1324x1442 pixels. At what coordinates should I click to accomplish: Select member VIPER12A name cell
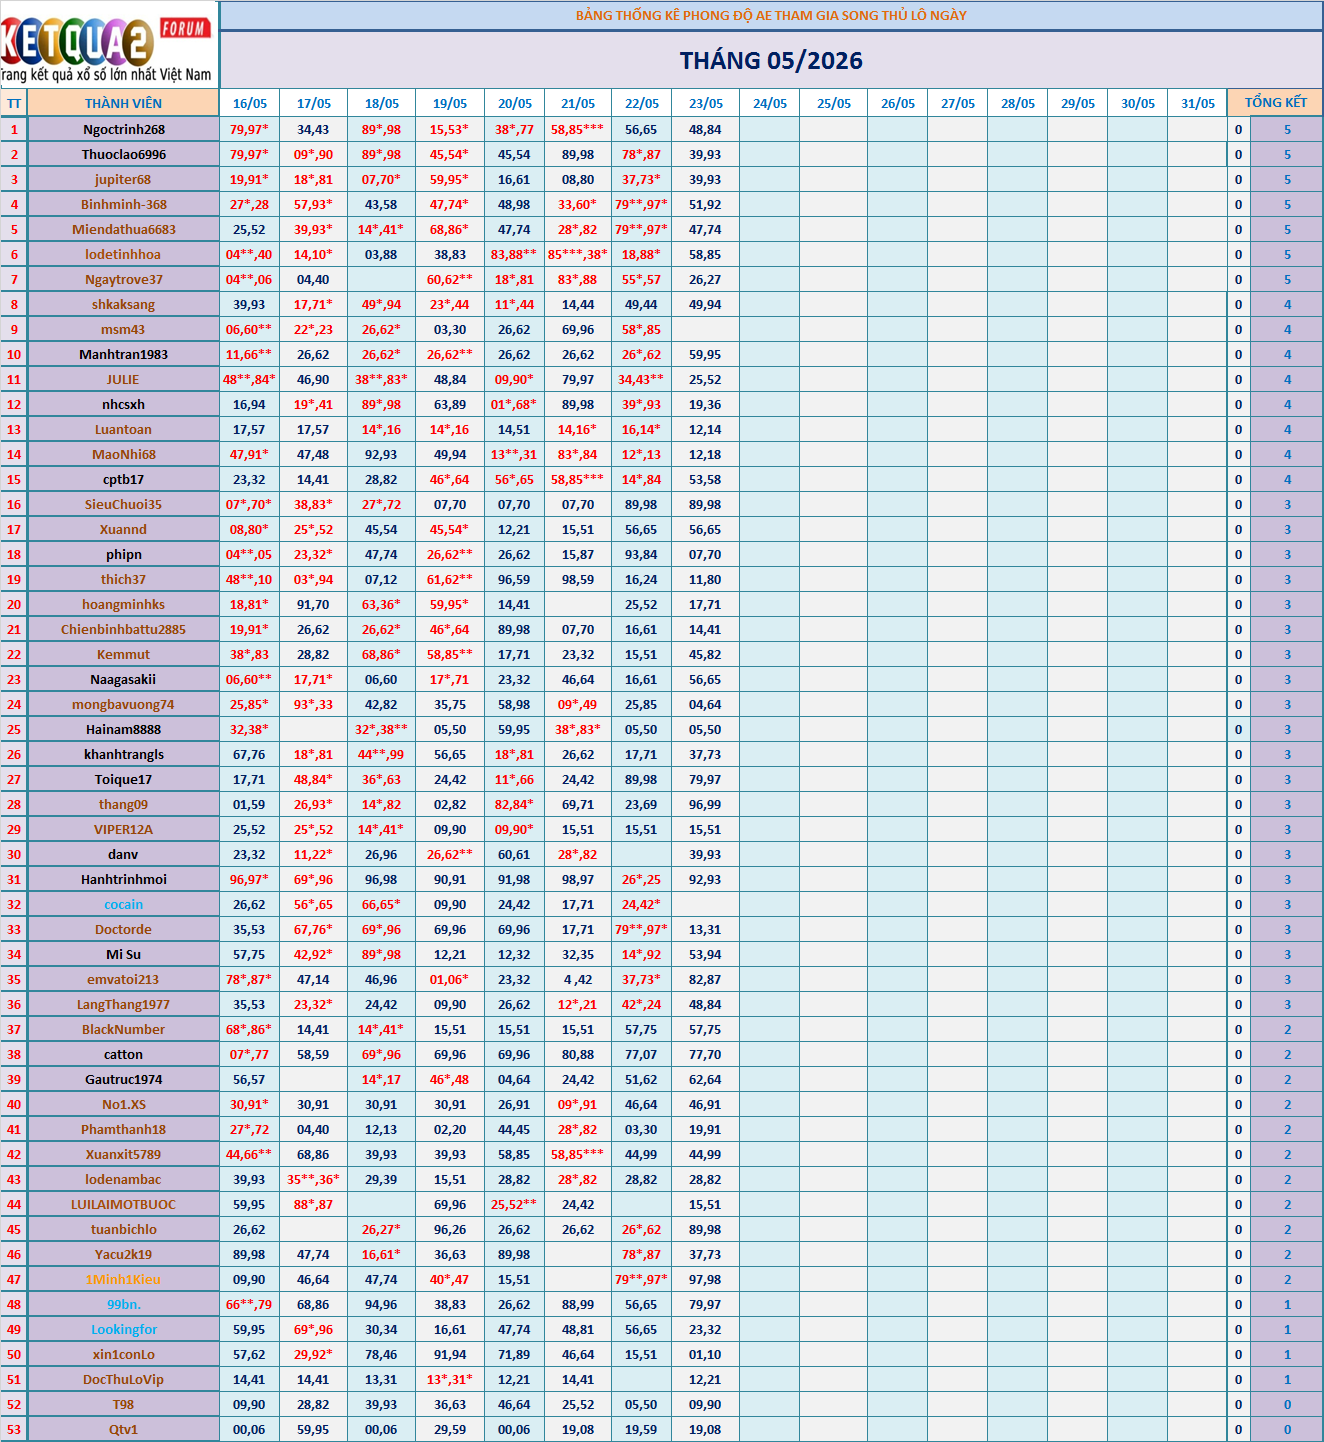(x=123, y=829)
